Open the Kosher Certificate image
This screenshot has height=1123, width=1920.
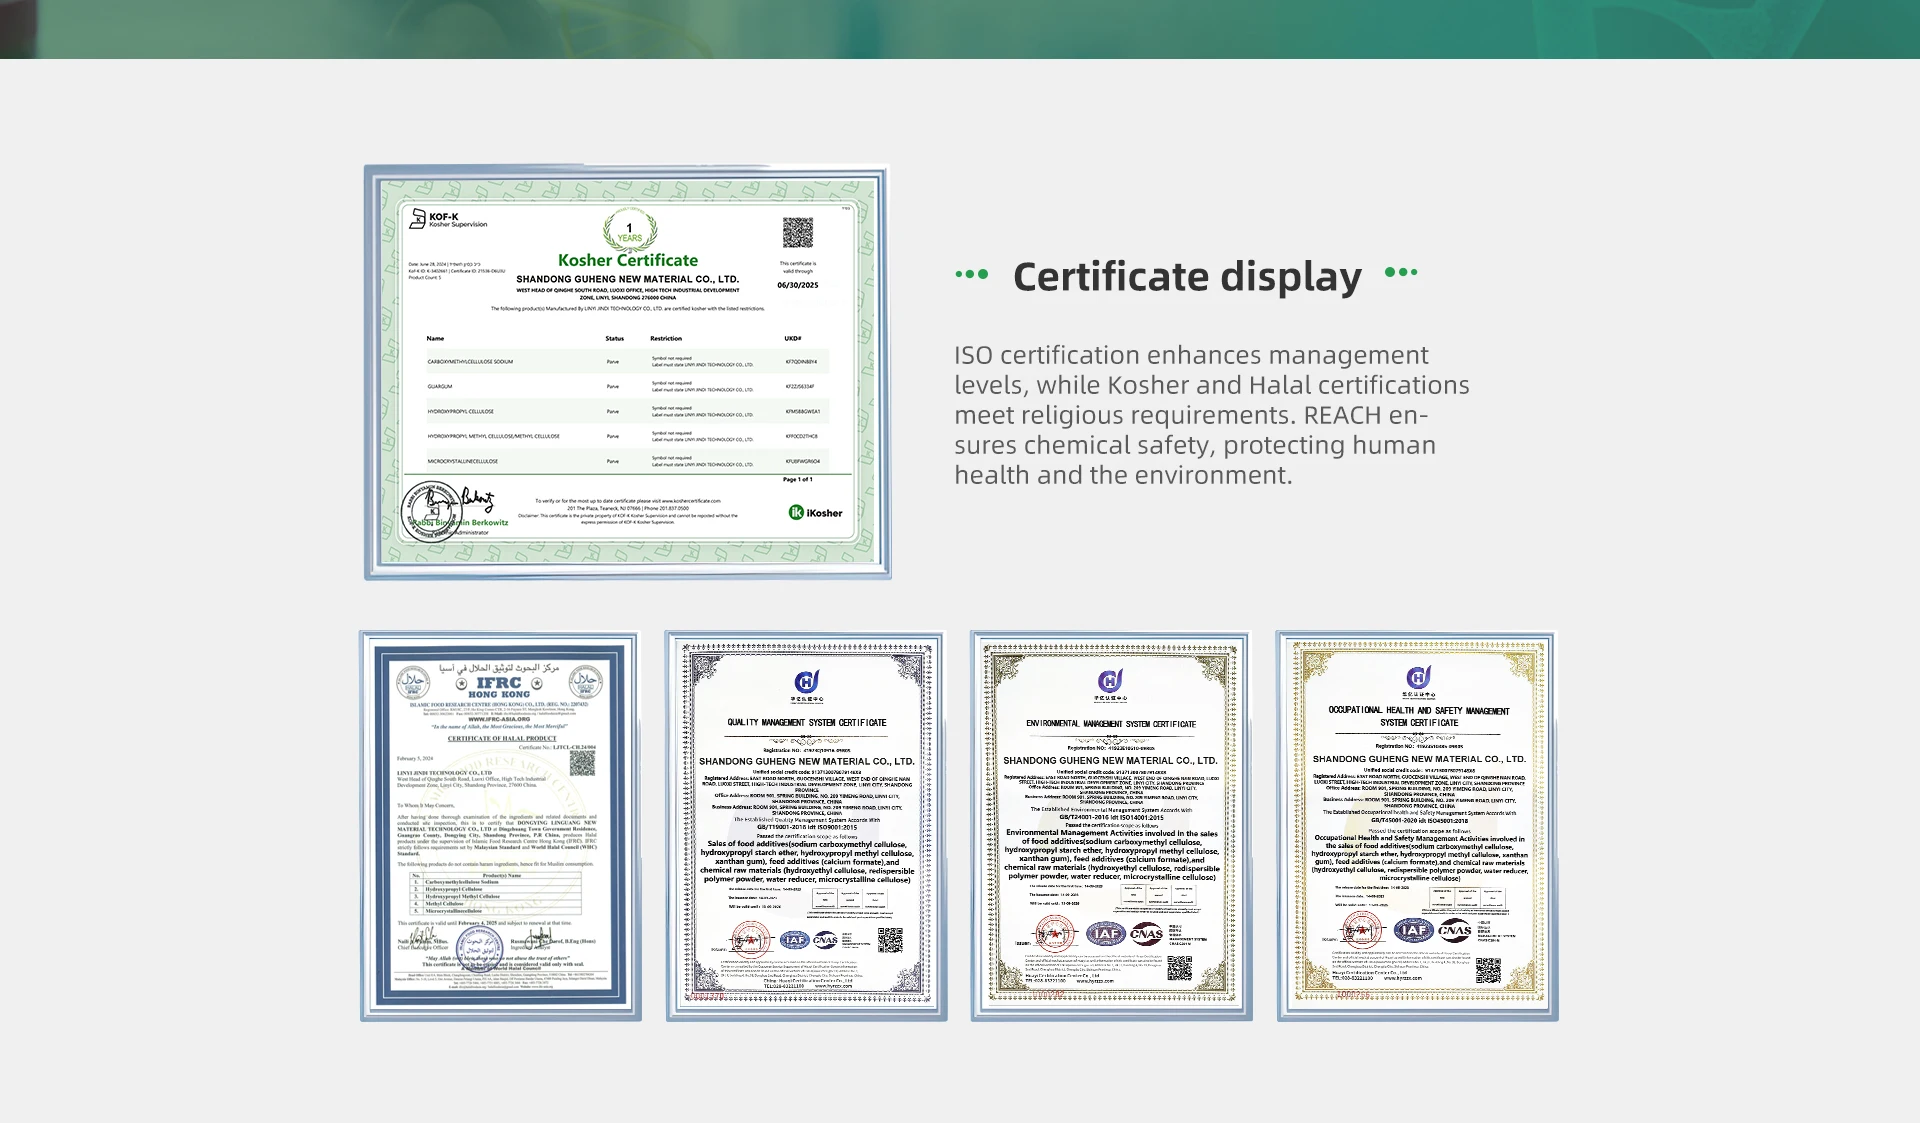pos(627,372)
